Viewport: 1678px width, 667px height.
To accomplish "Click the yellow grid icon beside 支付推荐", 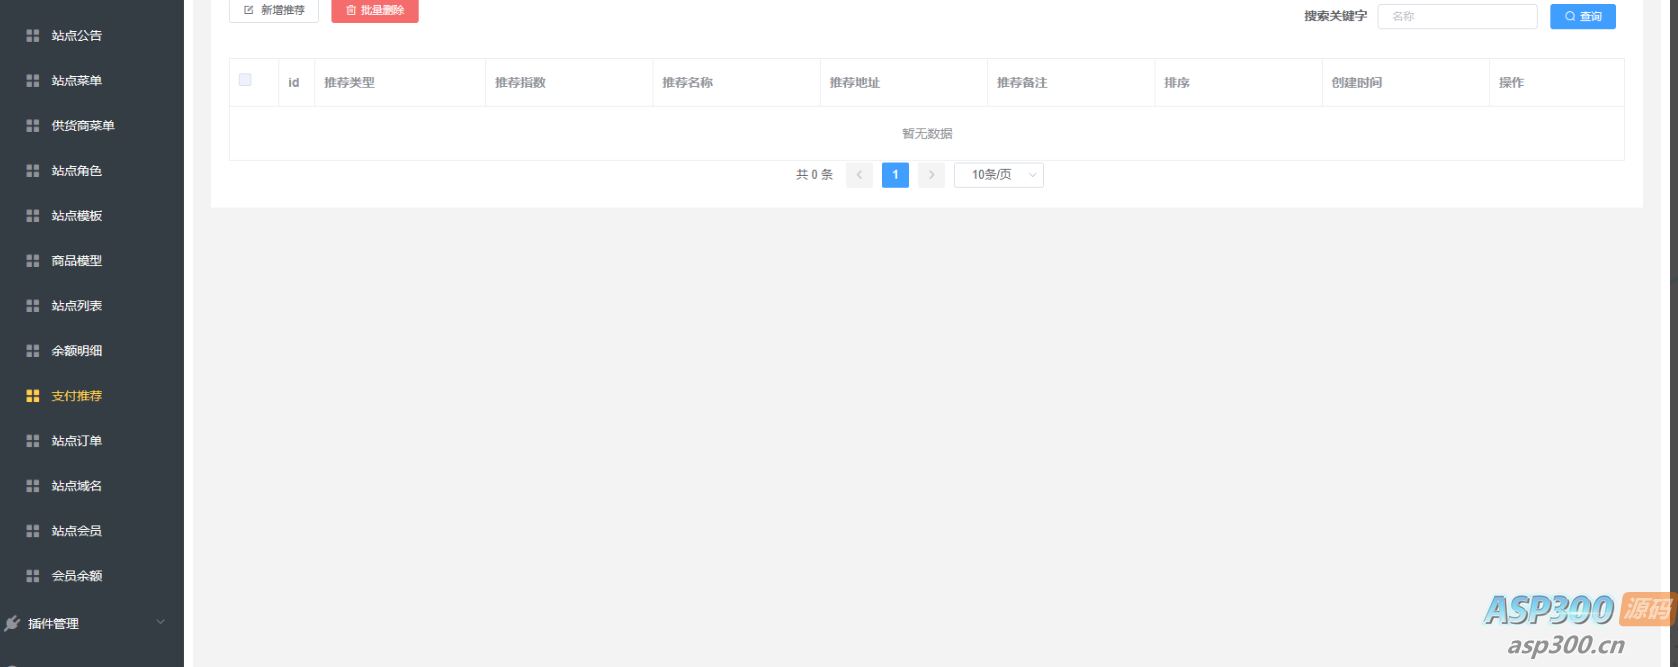I will coord(33,396).
